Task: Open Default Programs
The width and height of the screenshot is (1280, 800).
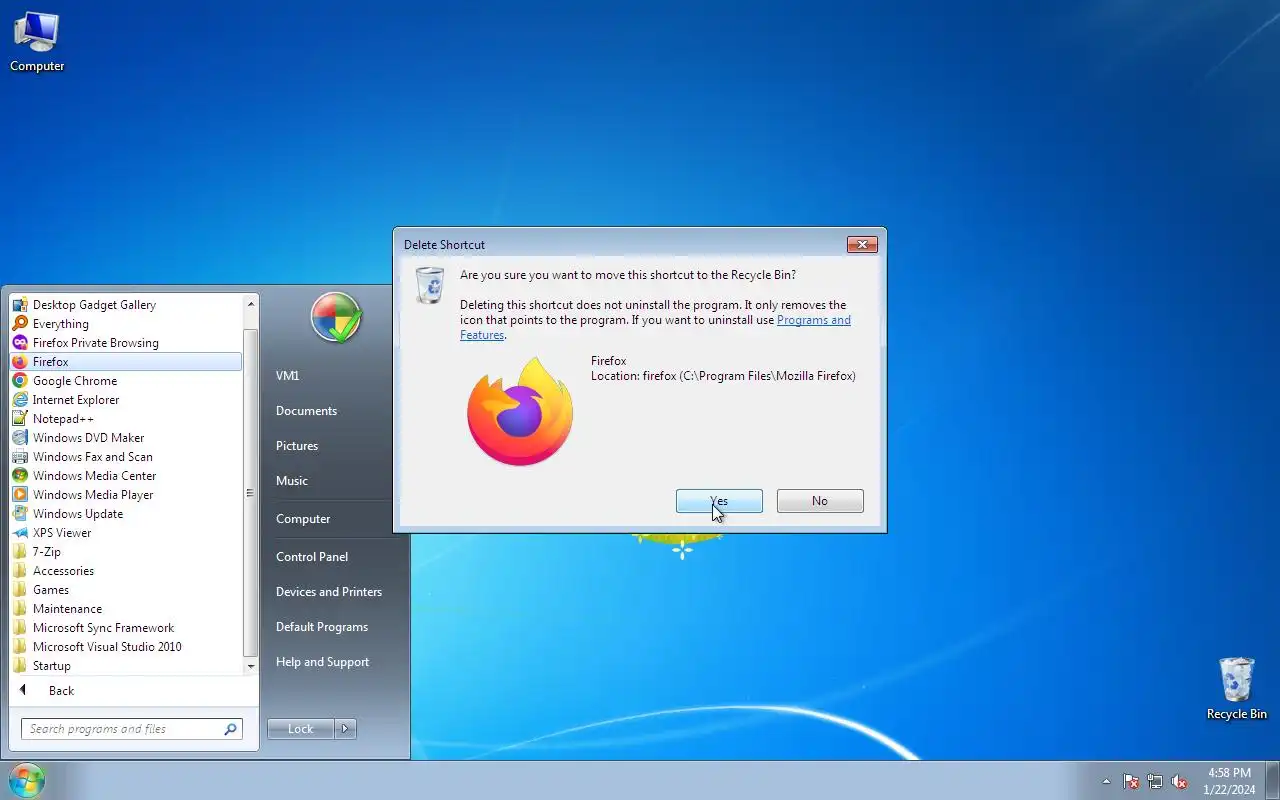Action: (x=322, y=627)
